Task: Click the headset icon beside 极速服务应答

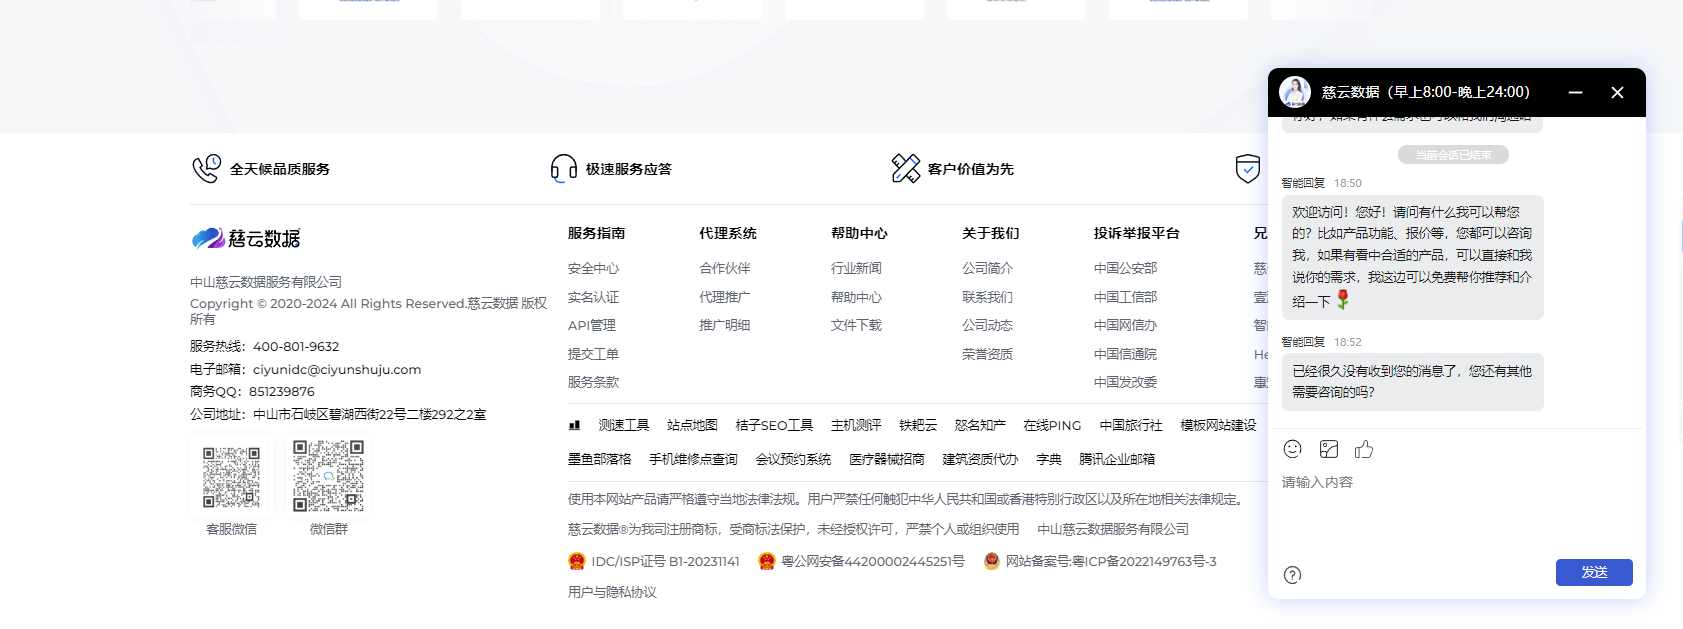Action: [563, 168]
